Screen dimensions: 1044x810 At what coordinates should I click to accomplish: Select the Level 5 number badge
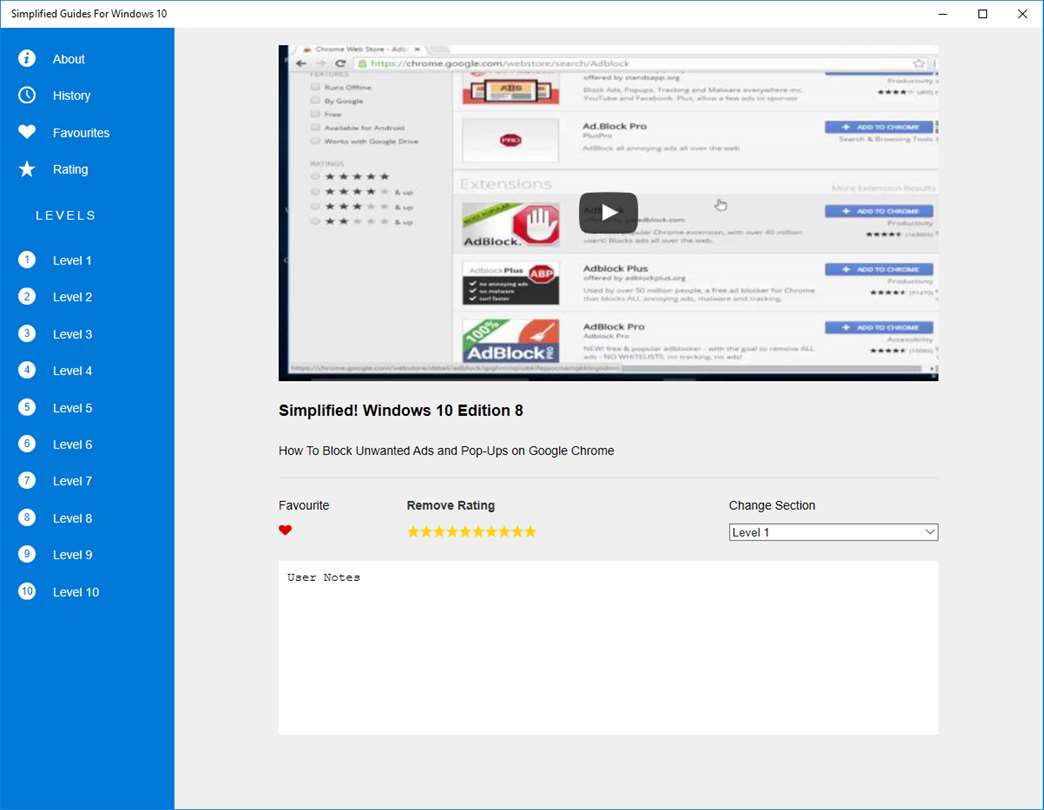tap(27, 407)
